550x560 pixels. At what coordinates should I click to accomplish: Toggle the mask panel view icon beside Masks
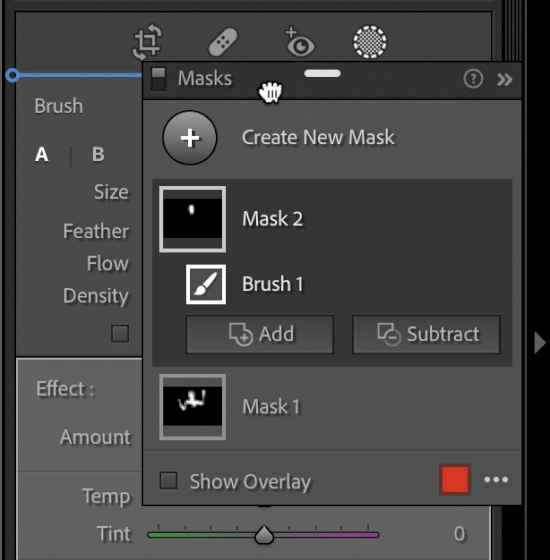pos(158,78)
